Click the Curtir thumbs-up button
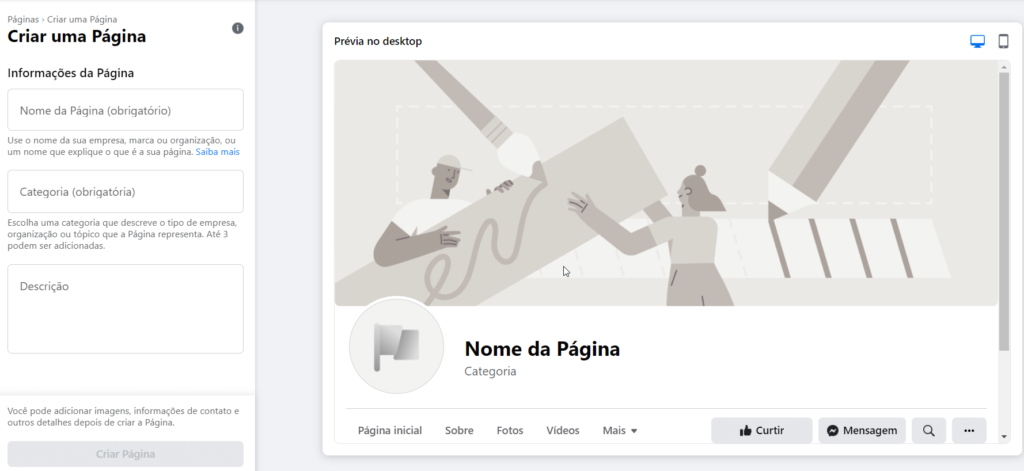This screenshot has width=1024, height=471. [x=761, y=430]
